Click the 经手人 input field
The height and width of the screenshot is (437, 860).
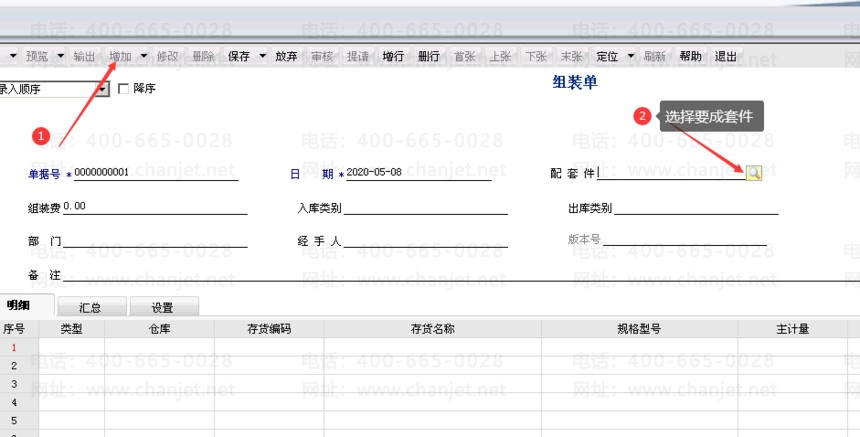click(x=426, y=240)
